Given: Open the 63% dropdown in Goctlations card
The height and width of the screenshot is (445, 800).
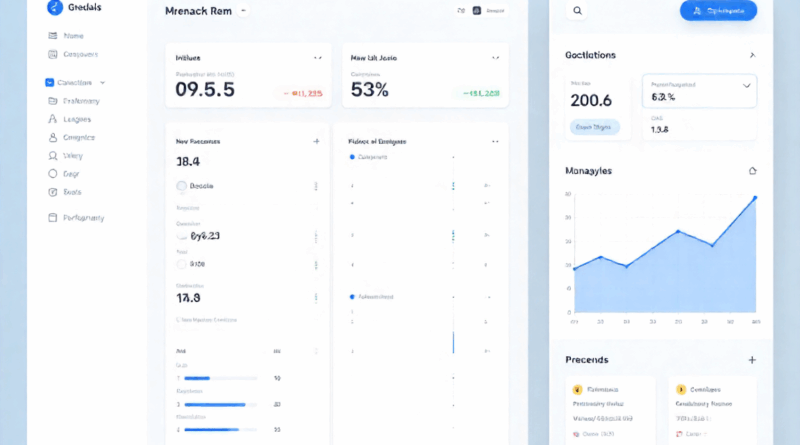Looking at the screenshot, I should tap(746, 86).
